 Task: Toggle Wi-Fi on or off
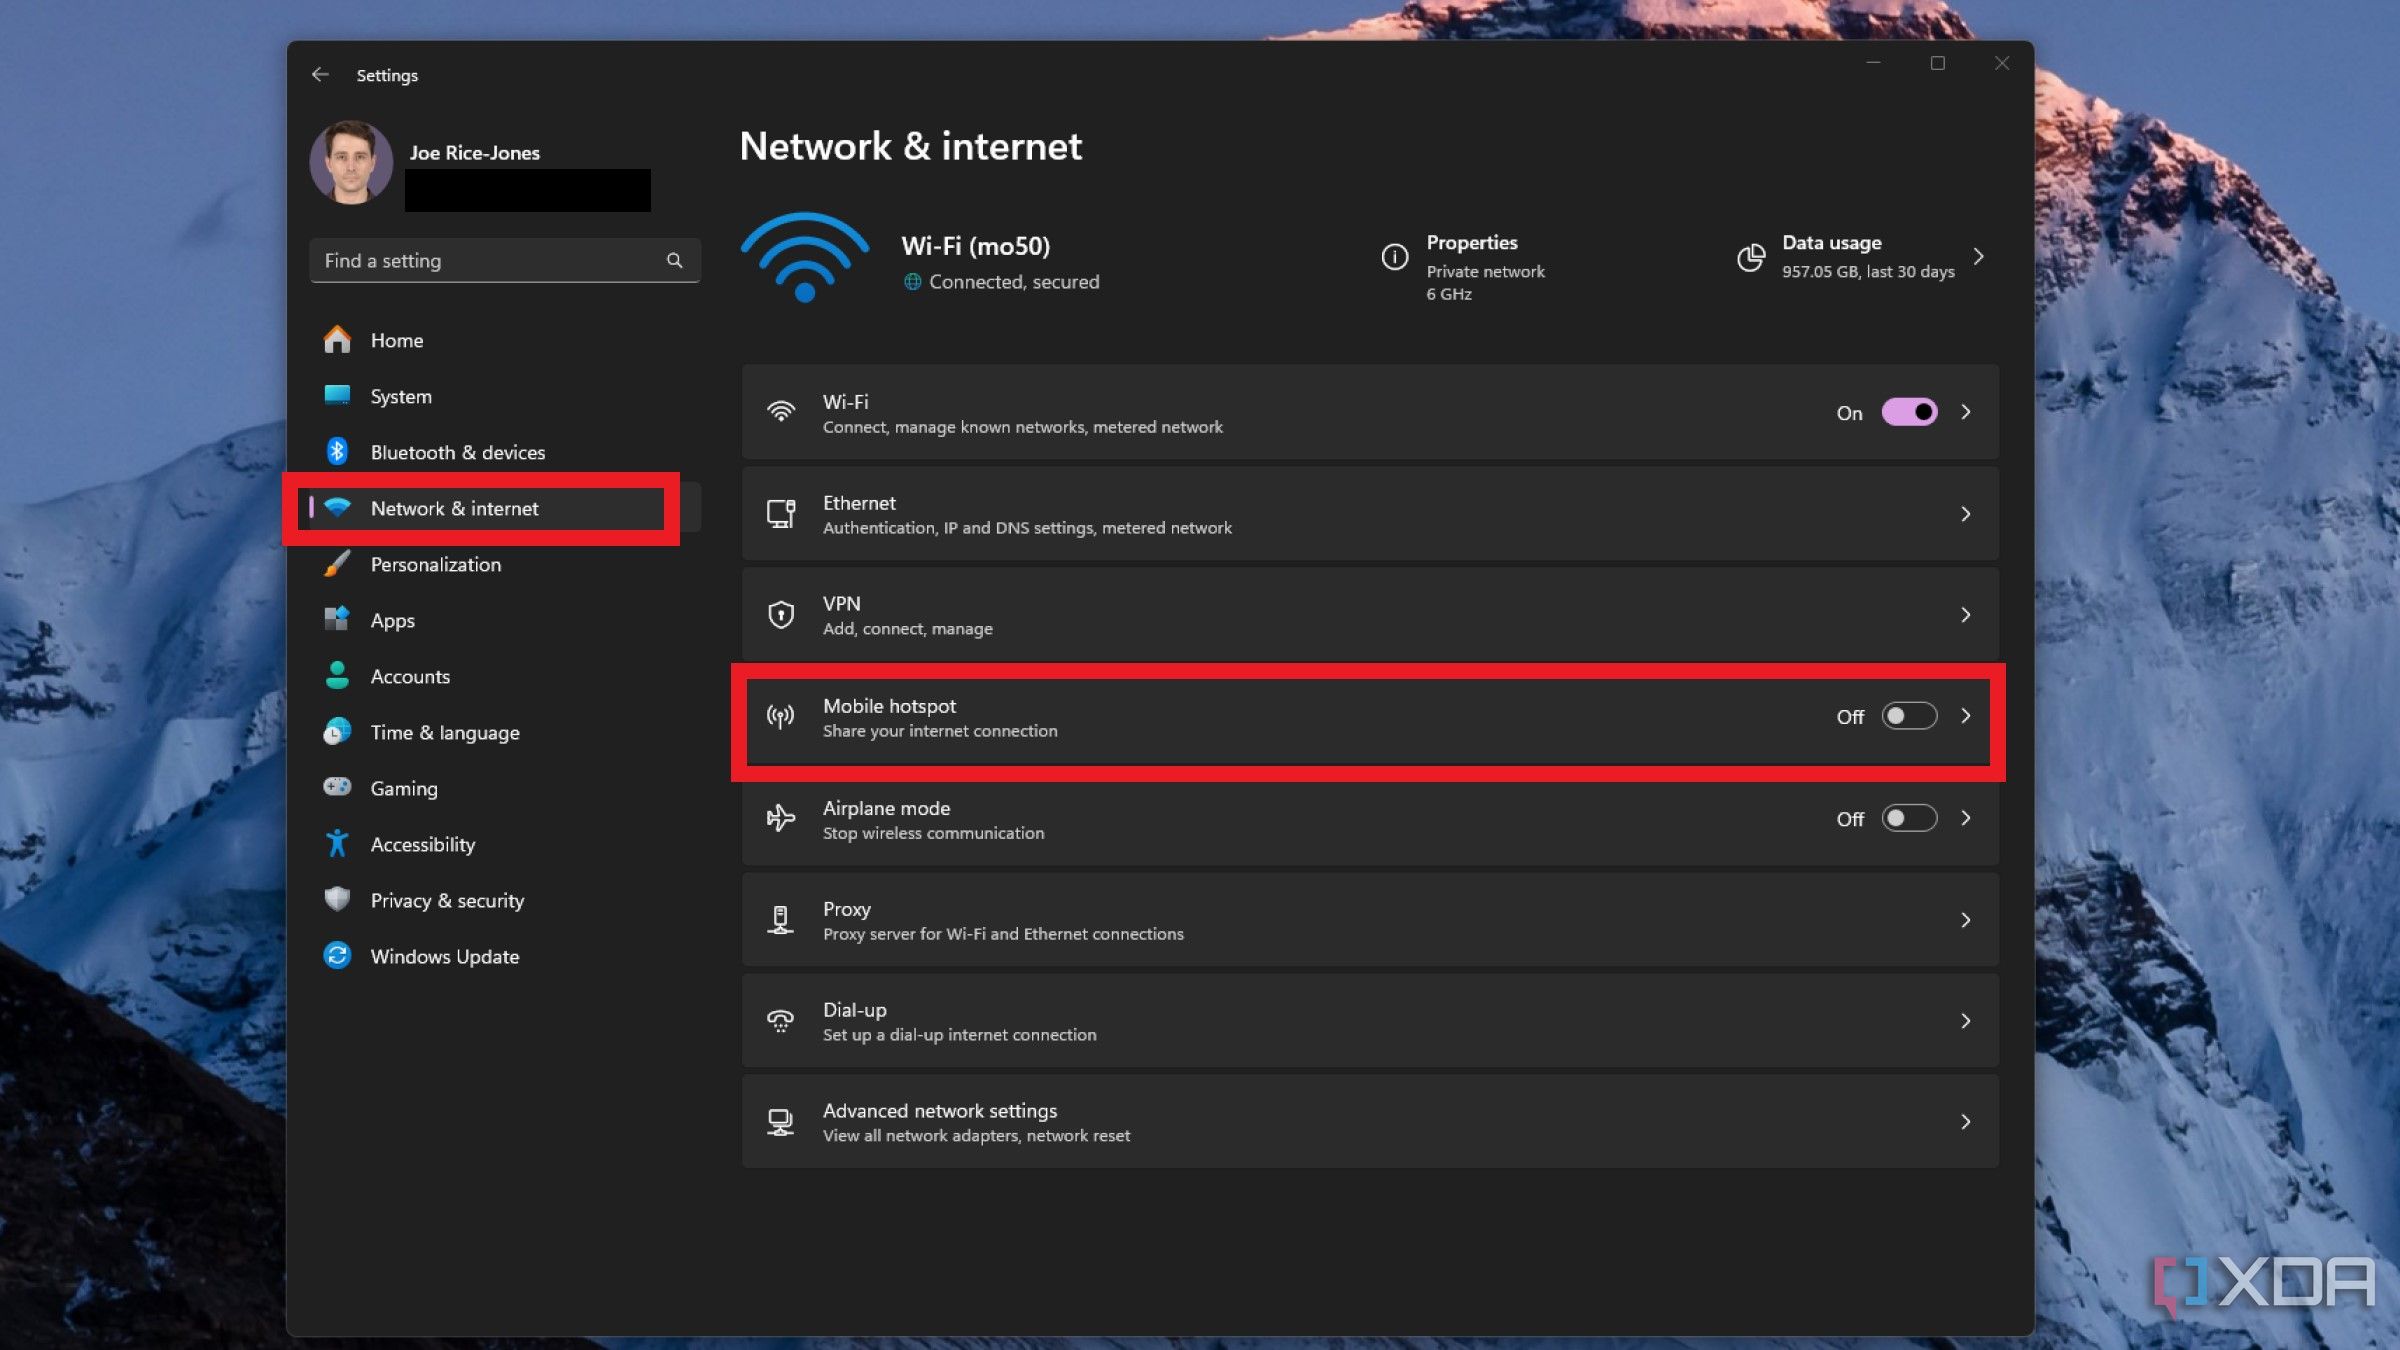[x=1909, y=412]
